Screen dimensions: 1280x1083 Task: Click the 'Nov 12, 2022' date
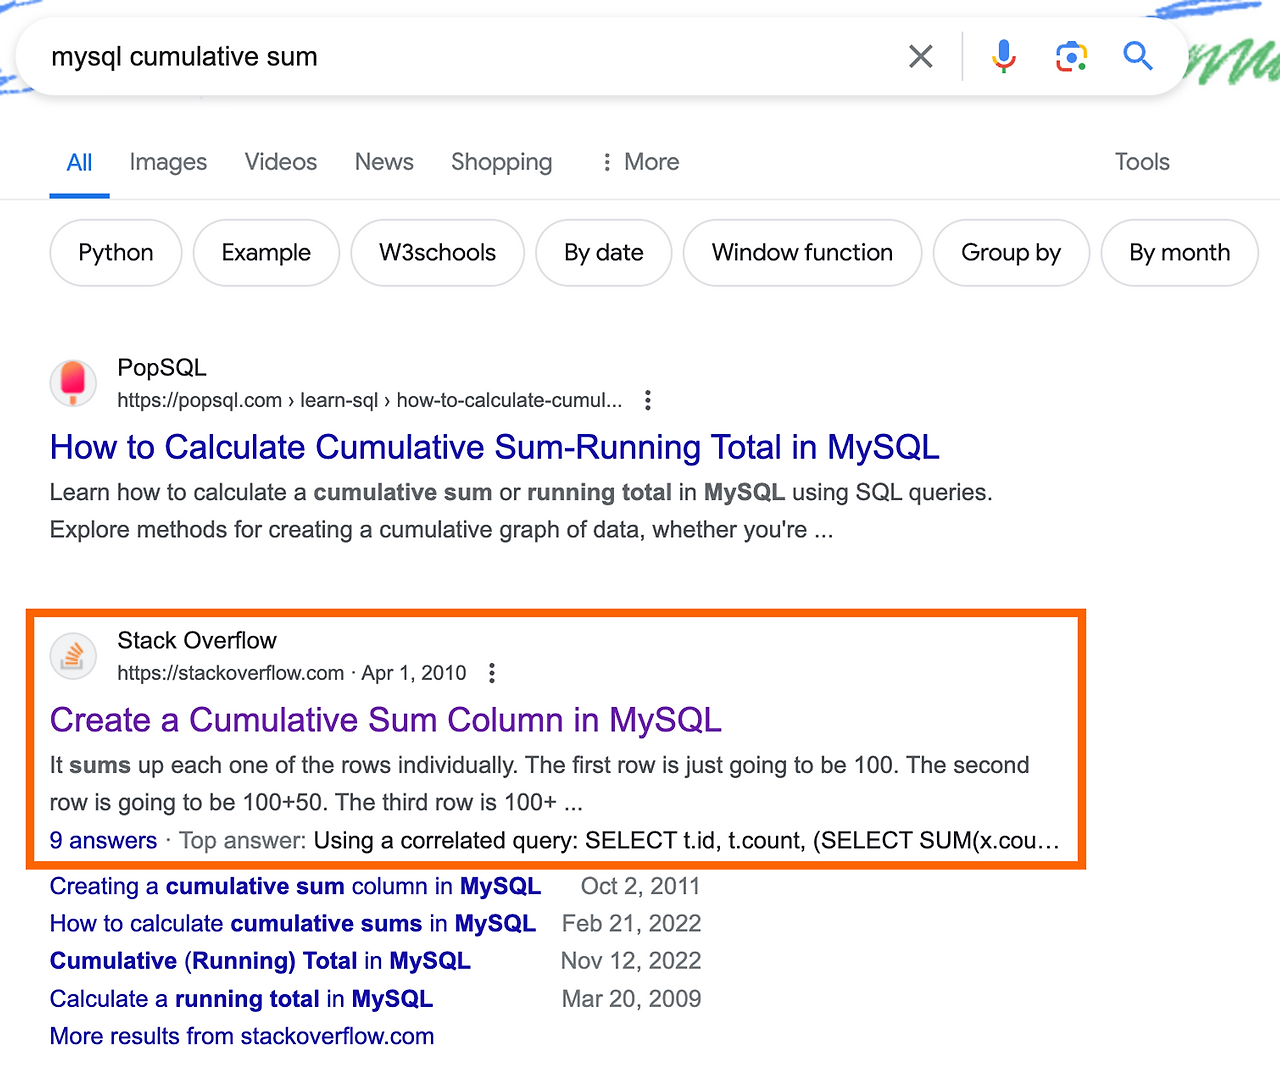pos(631,961)
